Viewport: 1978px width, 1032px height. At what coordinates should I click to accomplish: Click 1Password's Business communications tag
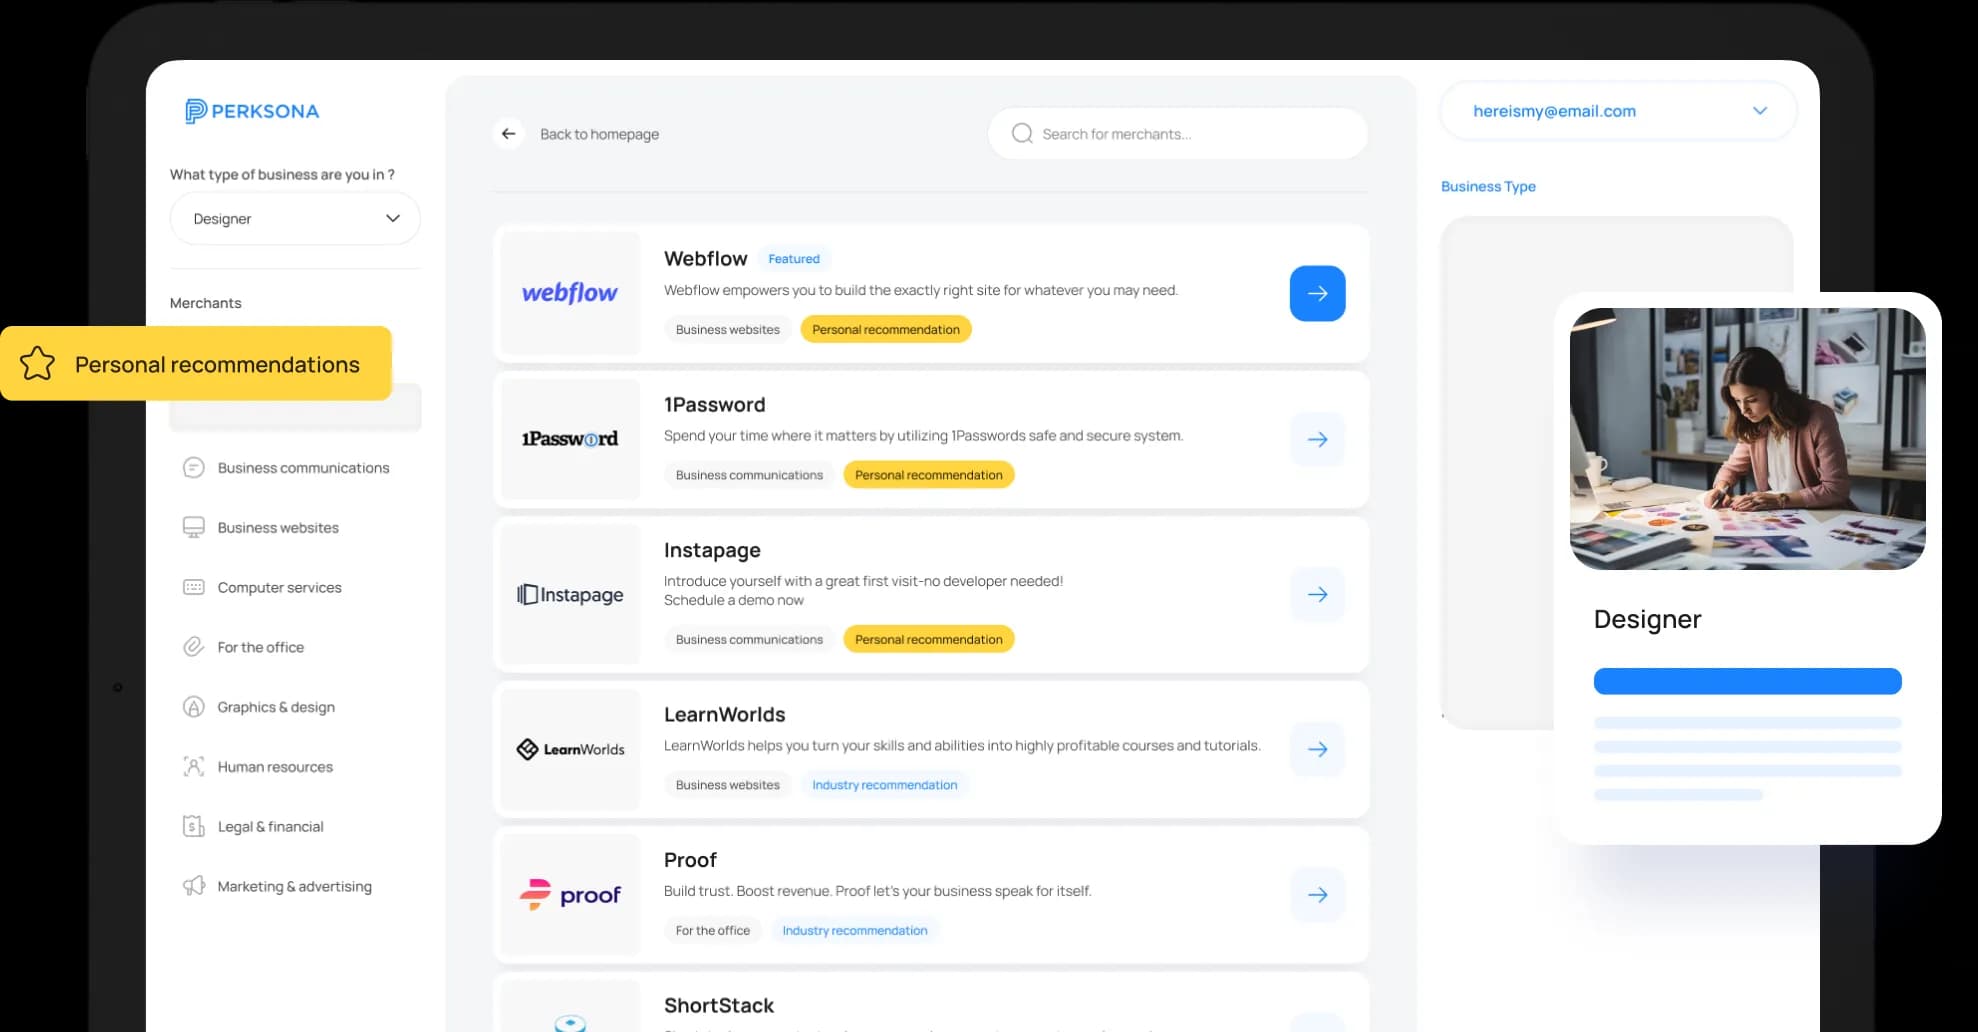(749, 475)
